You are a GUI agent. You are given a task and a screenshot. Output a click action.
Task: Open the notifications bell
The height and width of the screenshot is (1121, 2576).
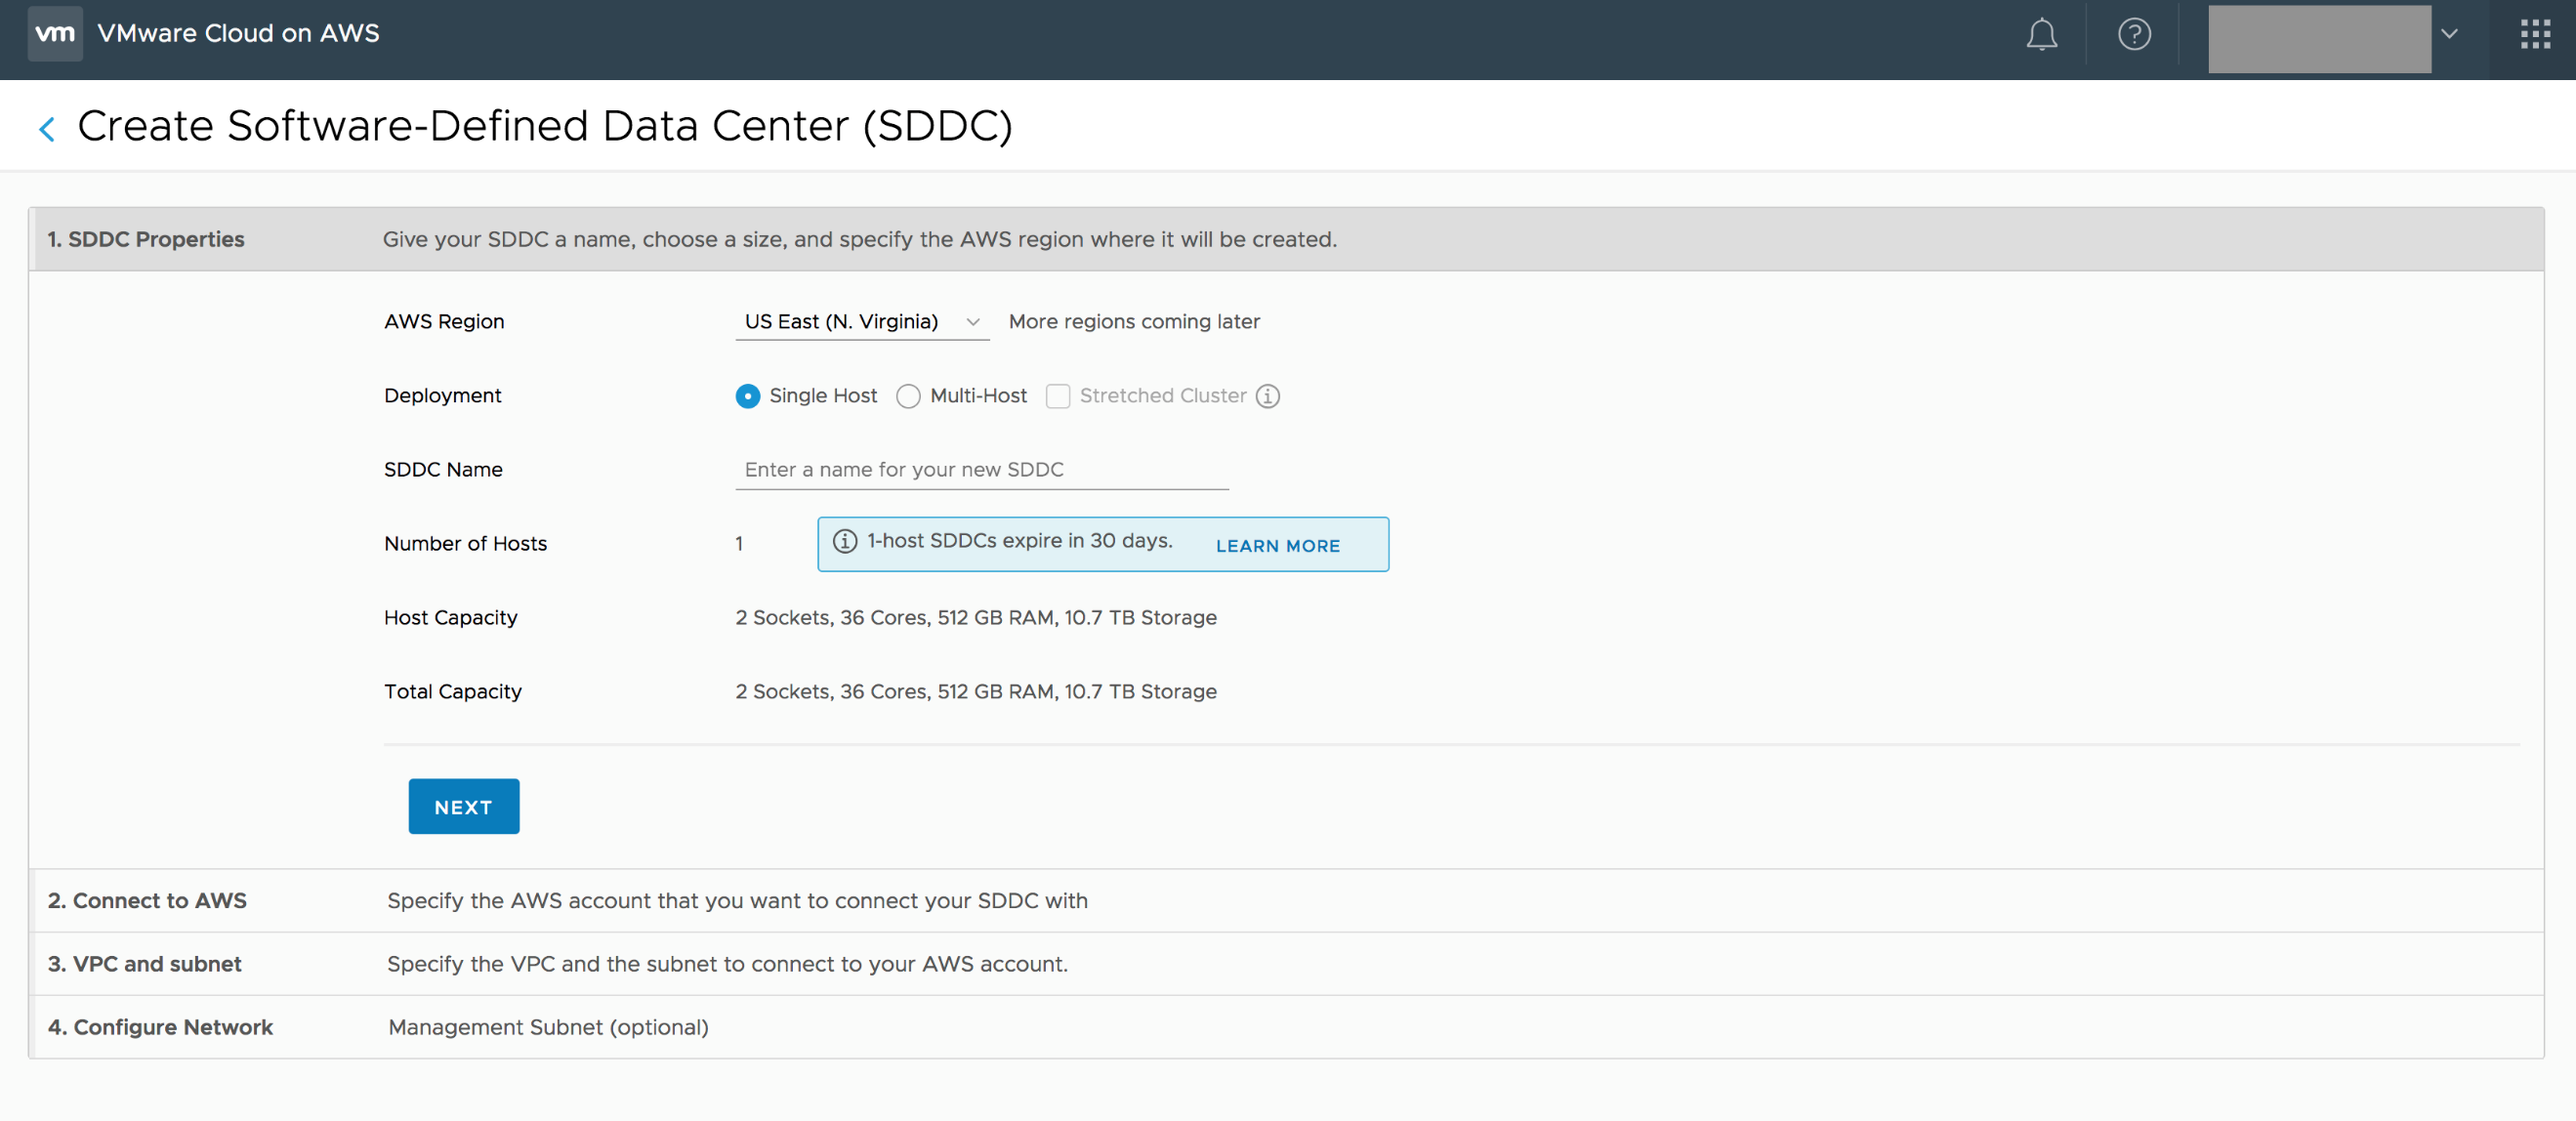2041,35
